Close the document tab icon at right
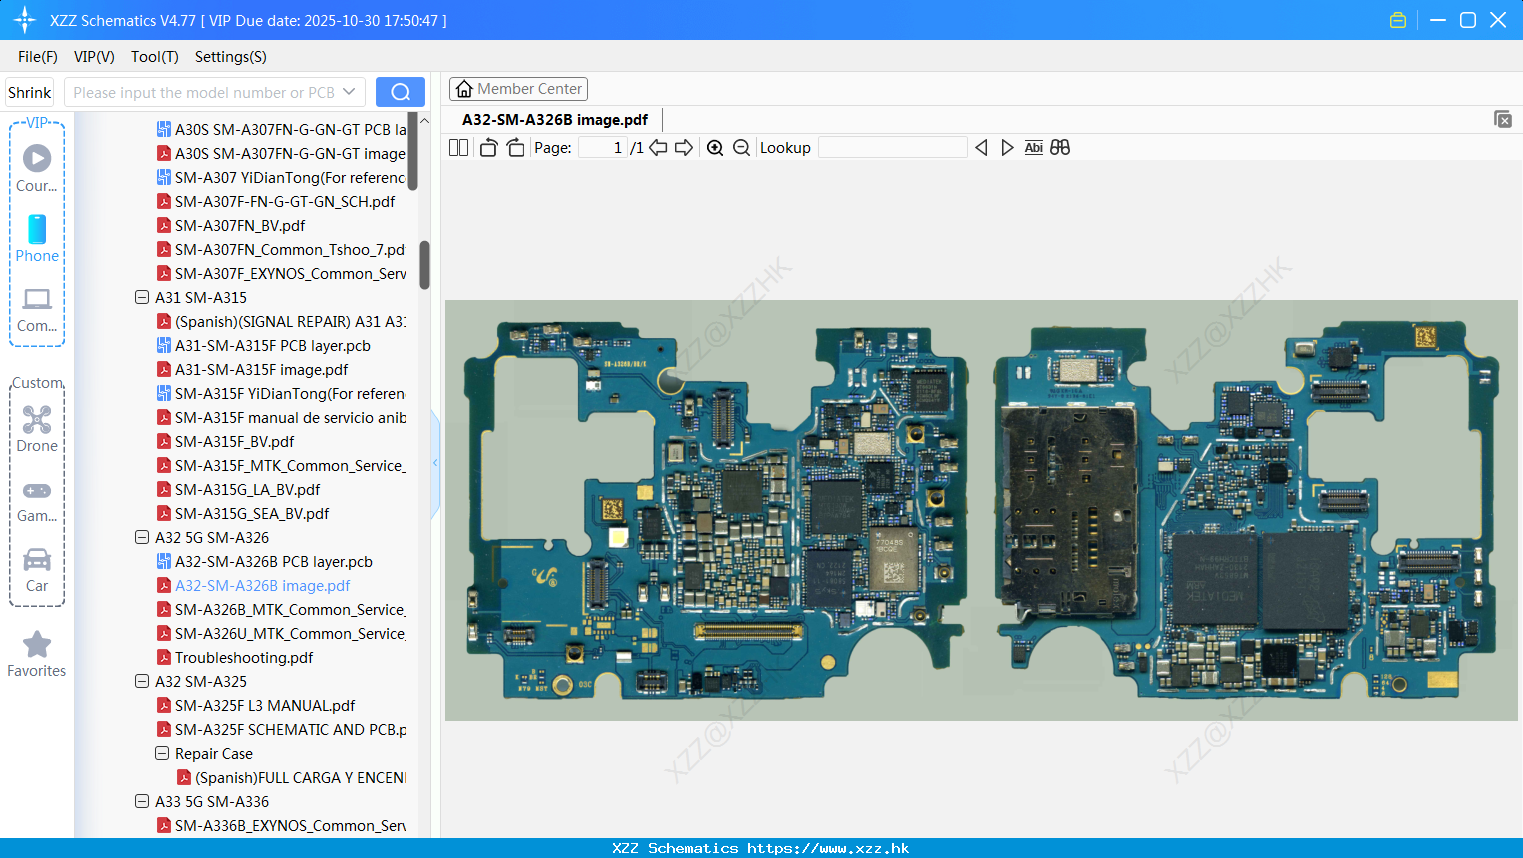This screenshot has height=858, width=1523. [x=1503, y=119]
